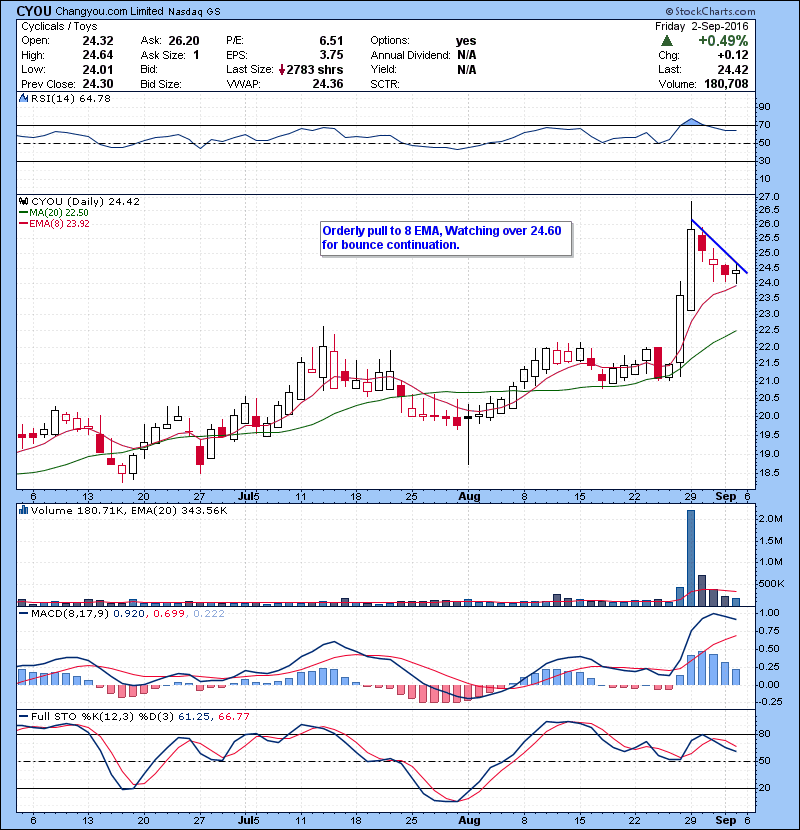Image resolution: width=800 pixels, height=830 pixels.
Task: Click the blue annotation about 8 EMA pullback
Action: [446, 238]
